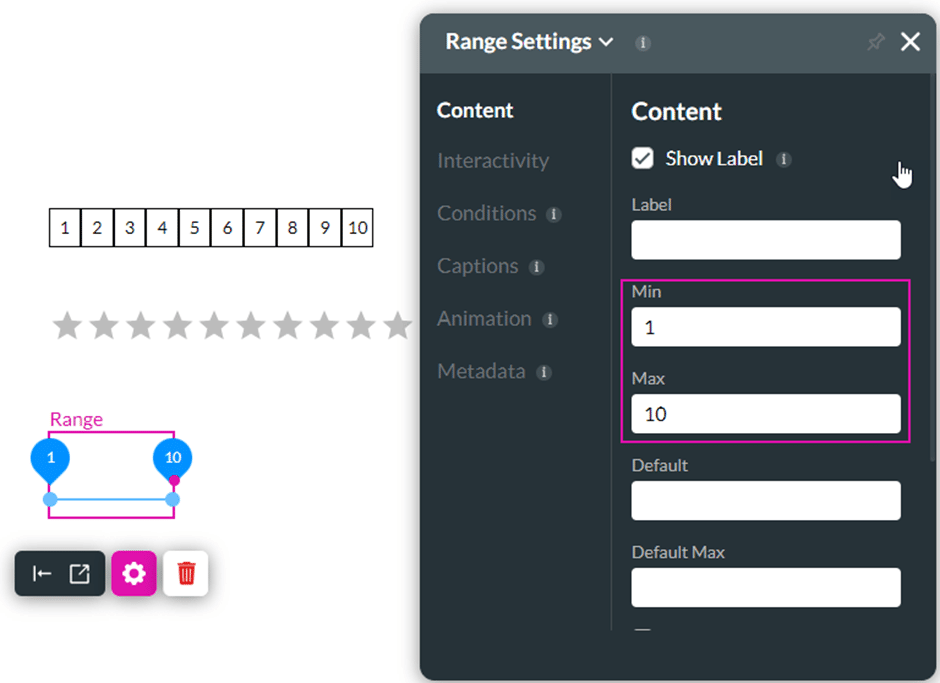Click the Min input field
This screenshot has width=940, height=683.
[x=766, y=327]
